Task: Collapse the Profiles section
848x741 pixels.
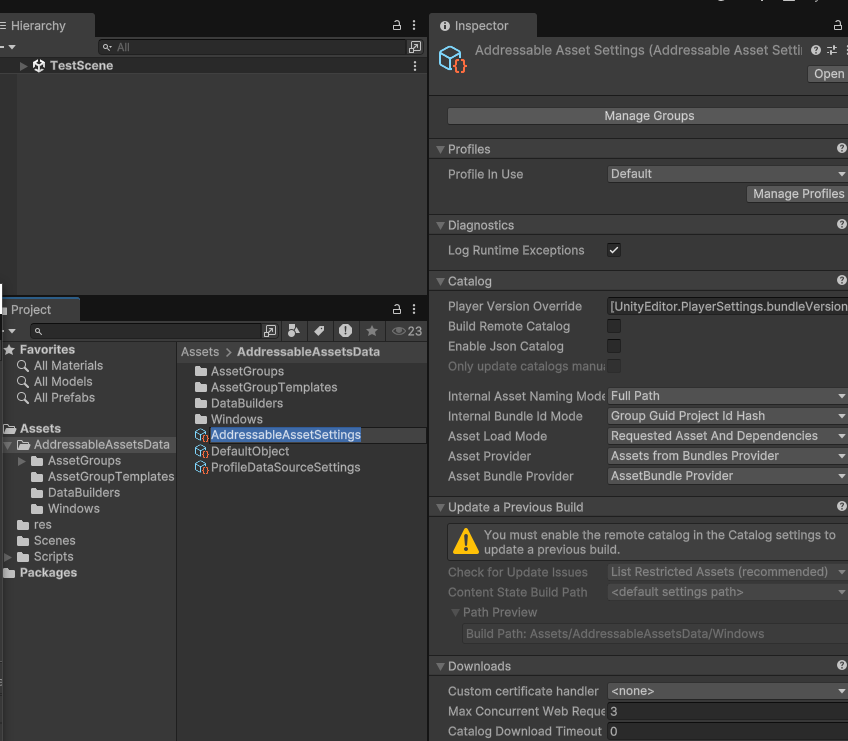Action: point(440,149)
